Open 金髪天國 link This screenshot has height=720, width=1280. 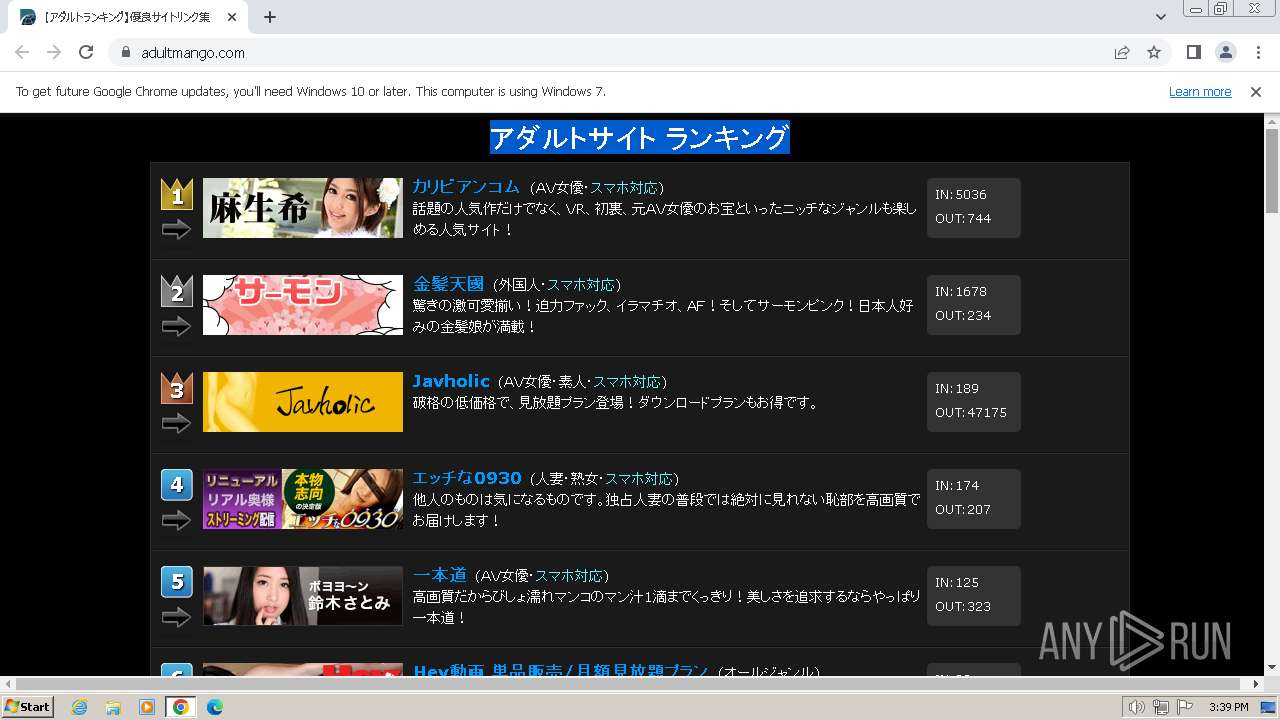[x=448, y=284]
